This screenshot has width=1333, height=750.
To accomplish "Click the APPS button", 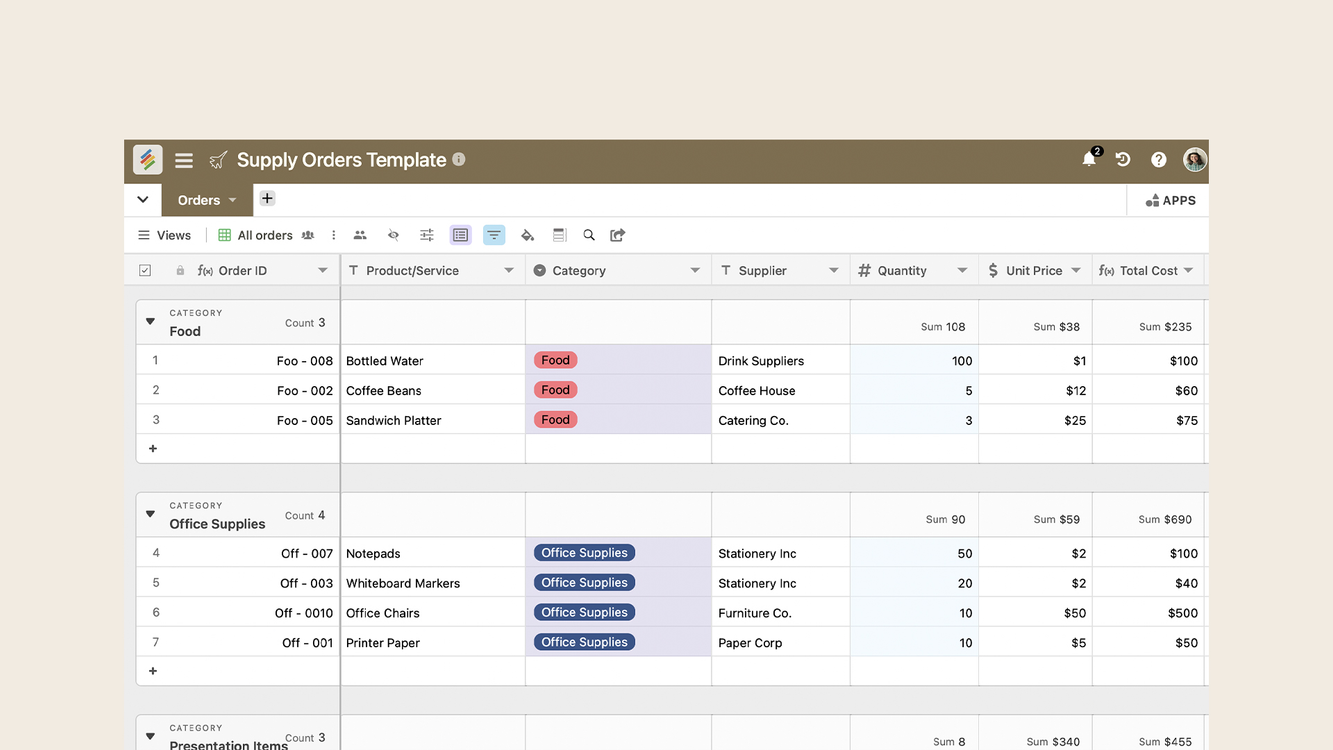I will 1170,200.
